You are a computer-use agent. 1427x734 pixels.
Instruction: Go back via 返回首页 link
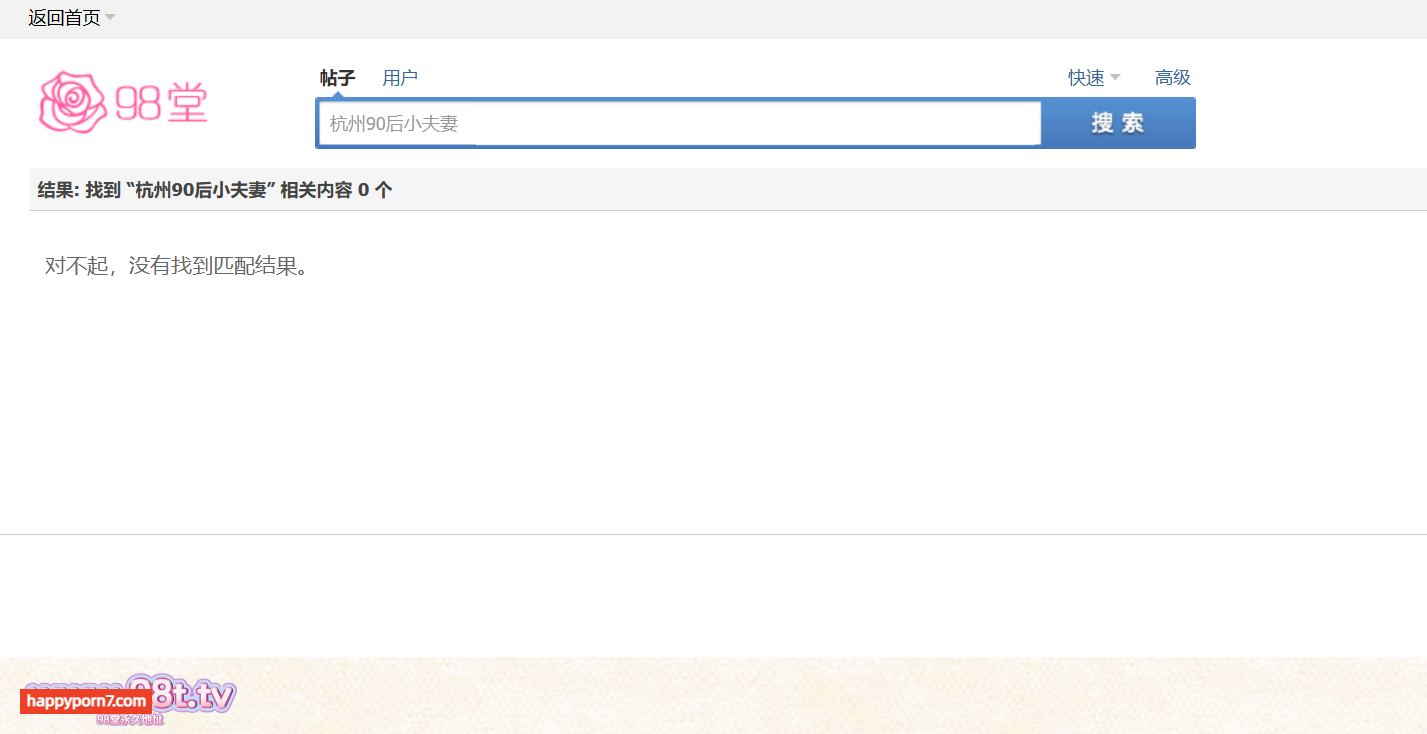point(64,18)
